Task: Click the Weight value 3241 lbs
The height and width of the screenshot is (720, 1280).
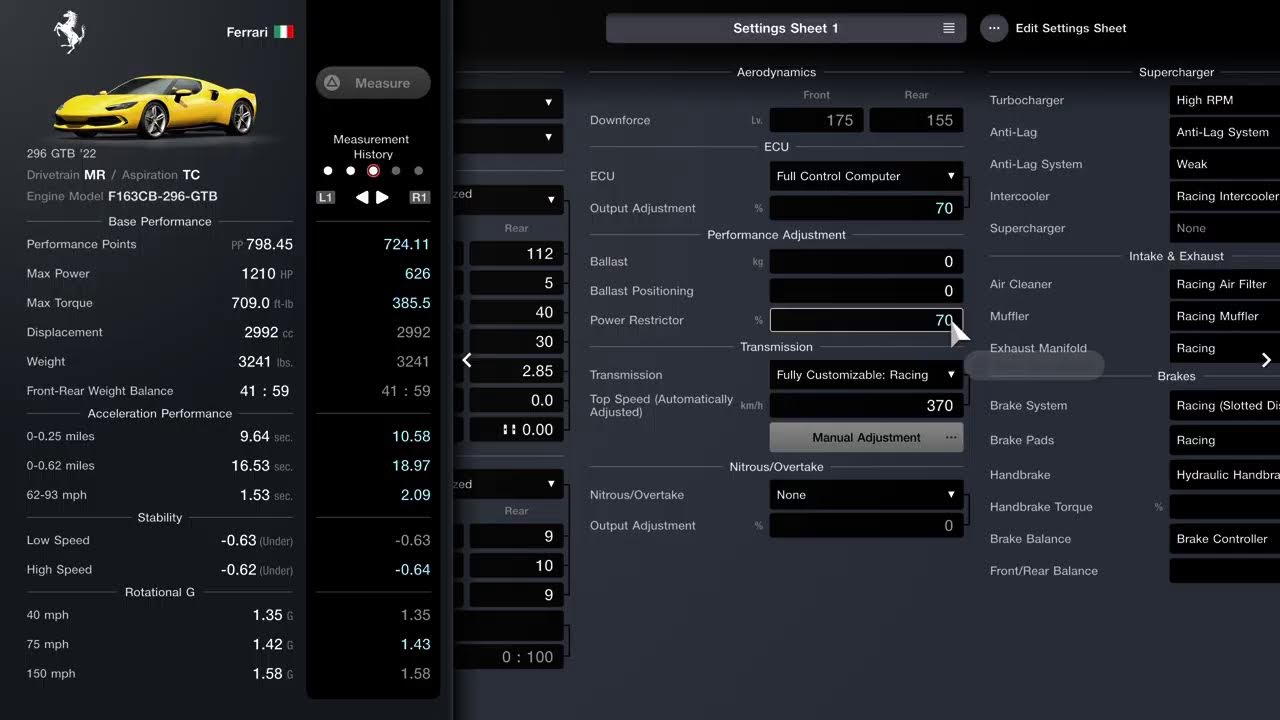Action: click(265, 361)
